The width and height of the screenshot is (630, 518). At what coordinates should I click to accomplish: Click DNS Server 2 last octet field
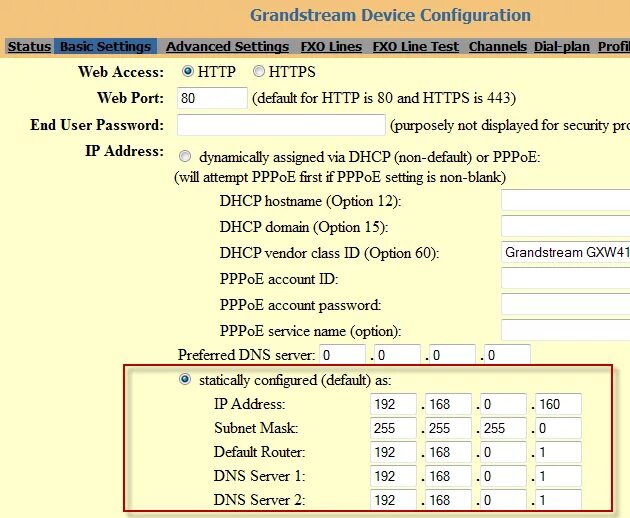(558, 500)
